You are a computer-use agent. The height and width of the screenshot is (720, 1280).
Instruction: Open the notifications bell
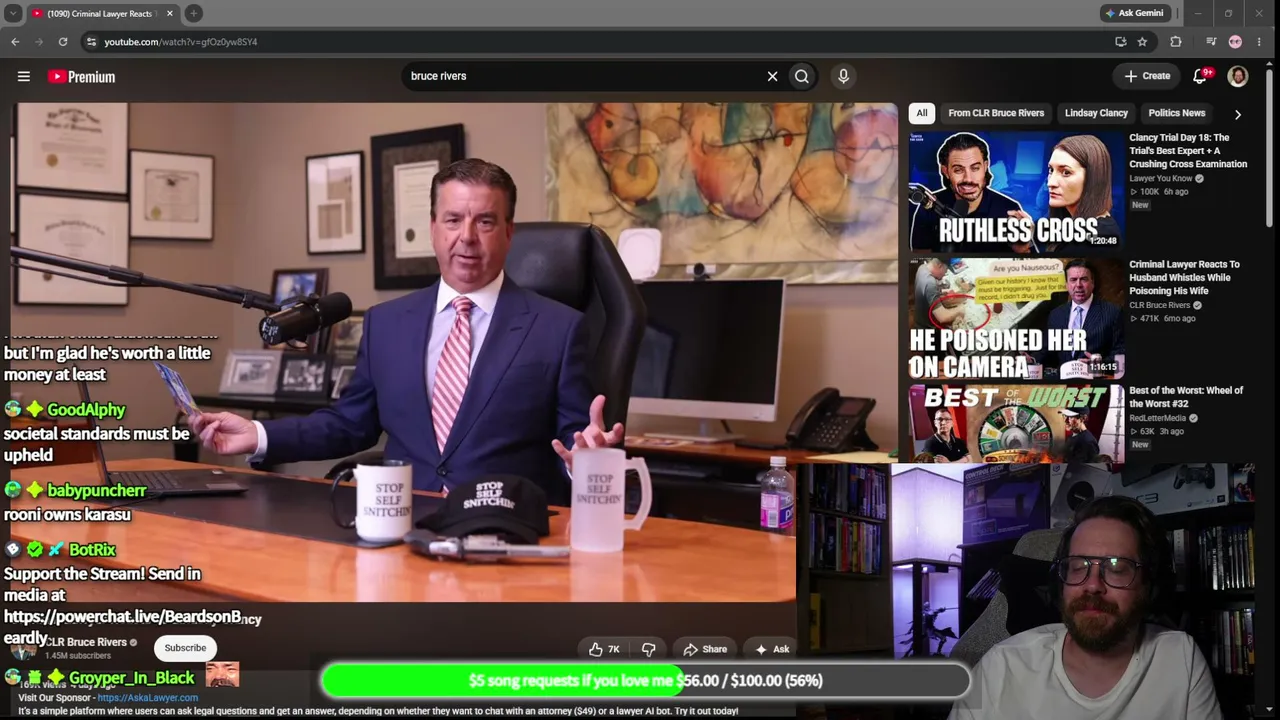(x=1201, y=76)
